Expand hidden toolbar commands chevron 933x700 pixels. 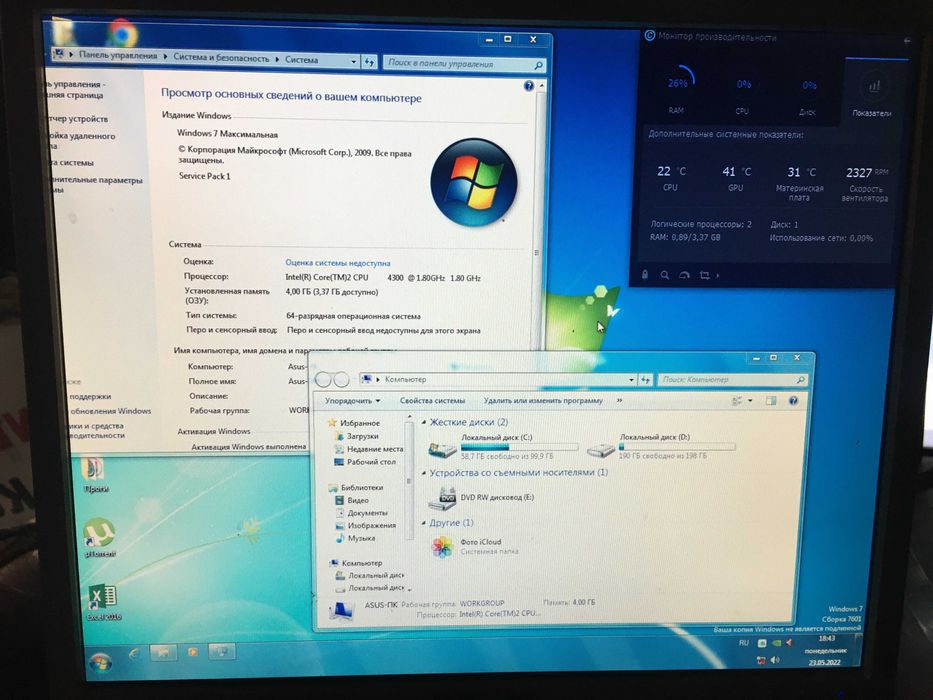(619, 401)
